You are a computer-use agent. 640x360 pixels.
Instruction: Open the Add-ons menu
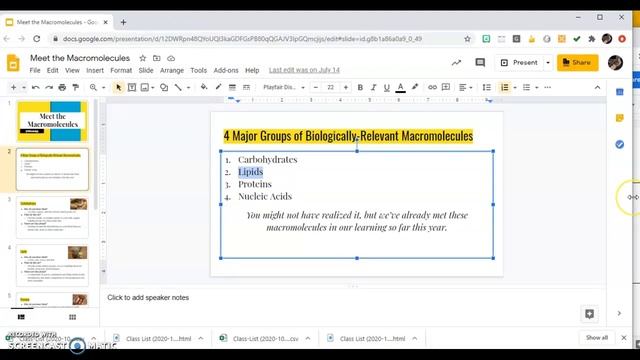(x=226, y=70)
